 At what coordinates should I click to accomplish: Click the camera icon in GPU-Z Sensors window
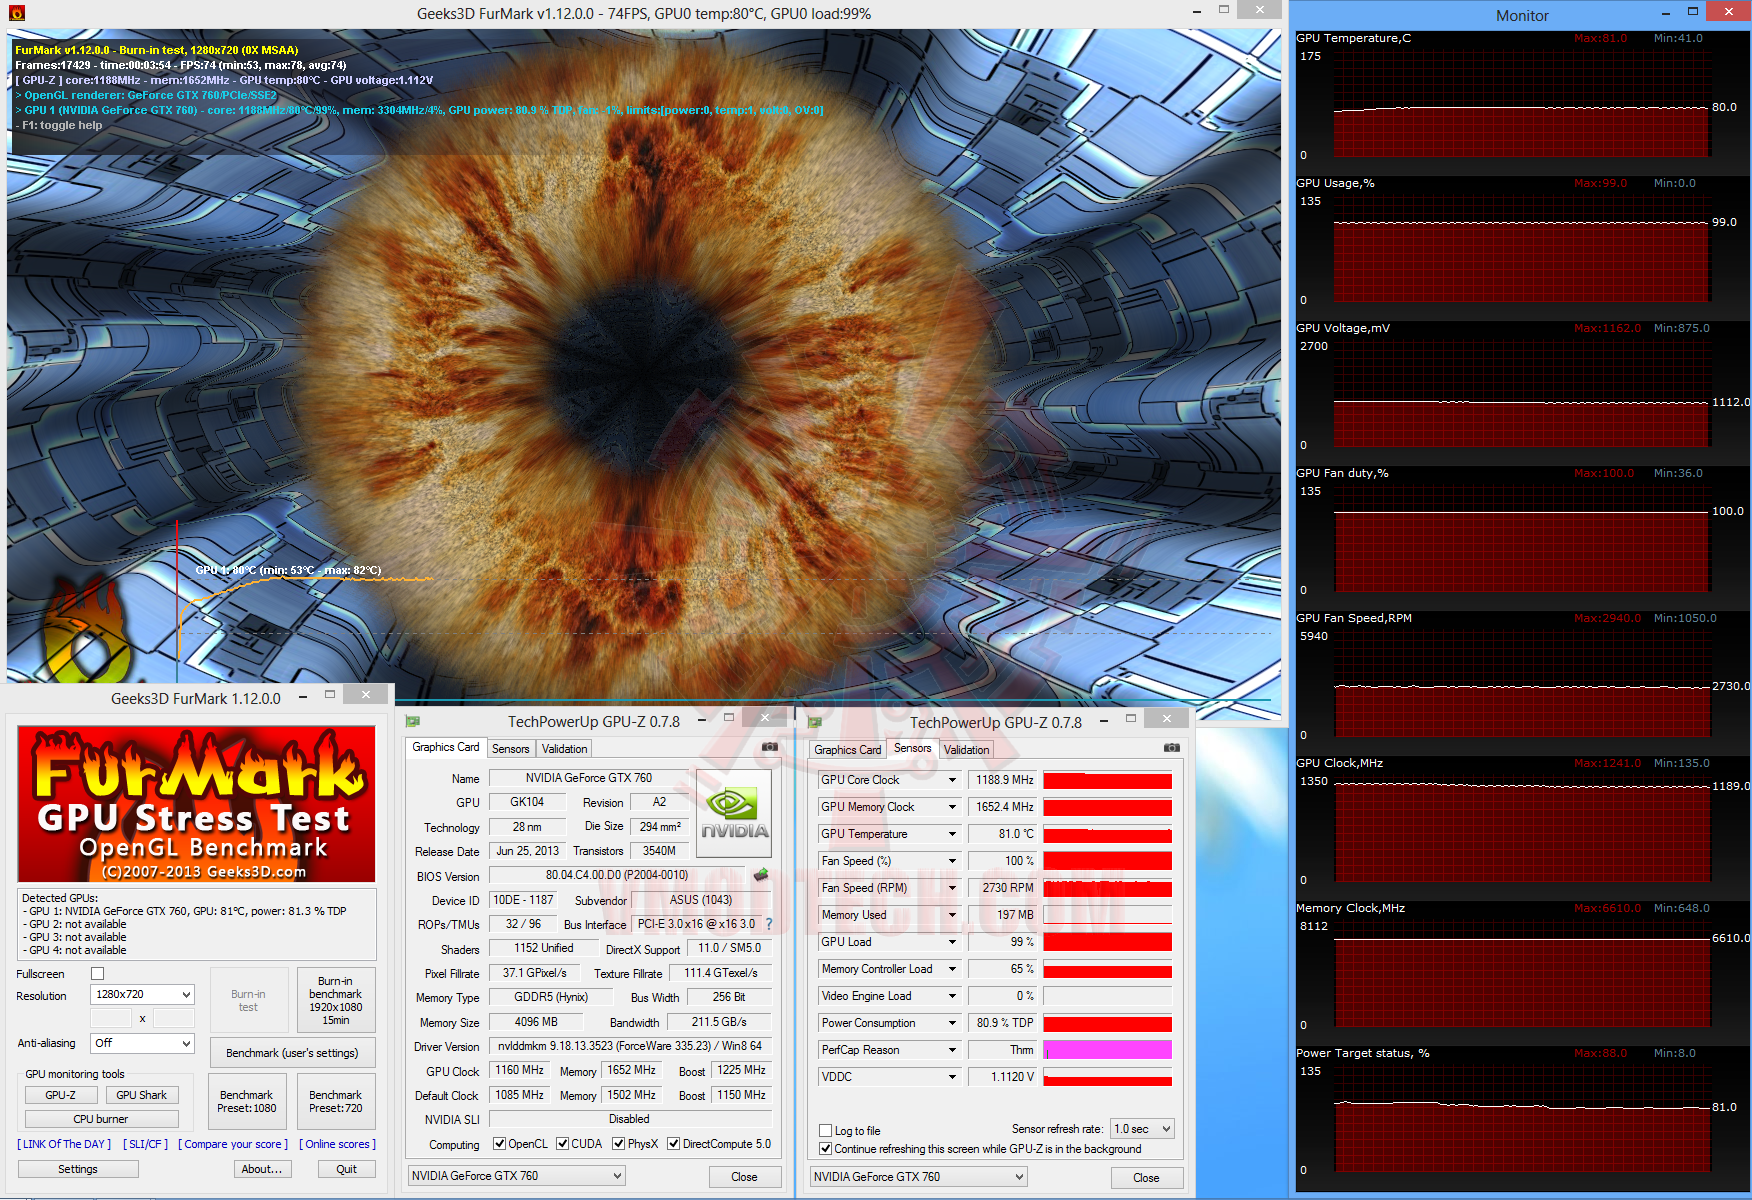1171,748
